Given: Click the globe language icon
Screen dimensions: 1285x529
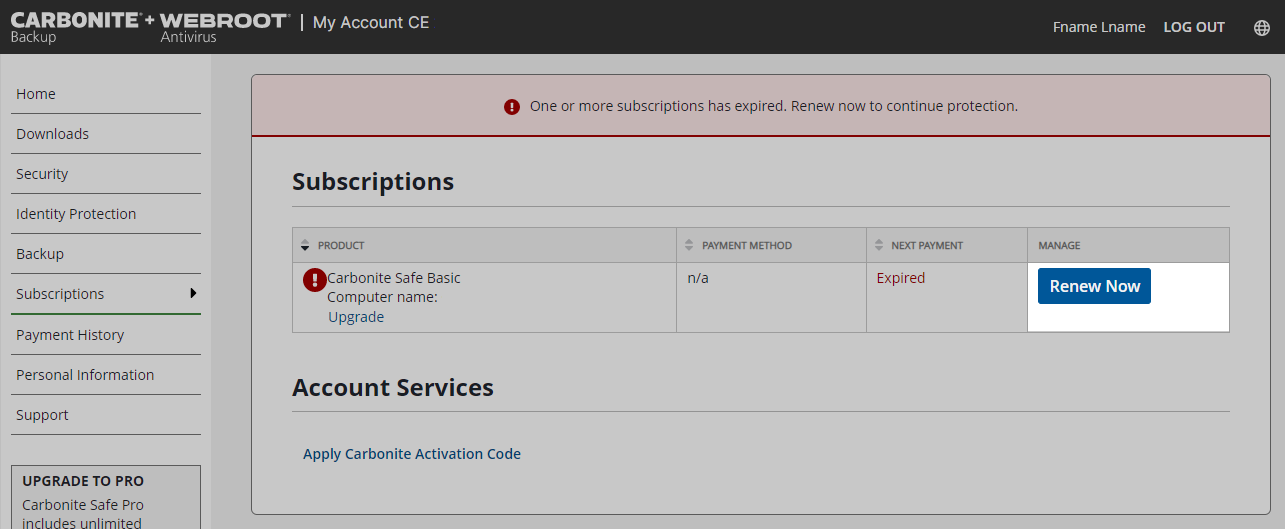Looking at the screenshot, I should (x=1261, y=28).
